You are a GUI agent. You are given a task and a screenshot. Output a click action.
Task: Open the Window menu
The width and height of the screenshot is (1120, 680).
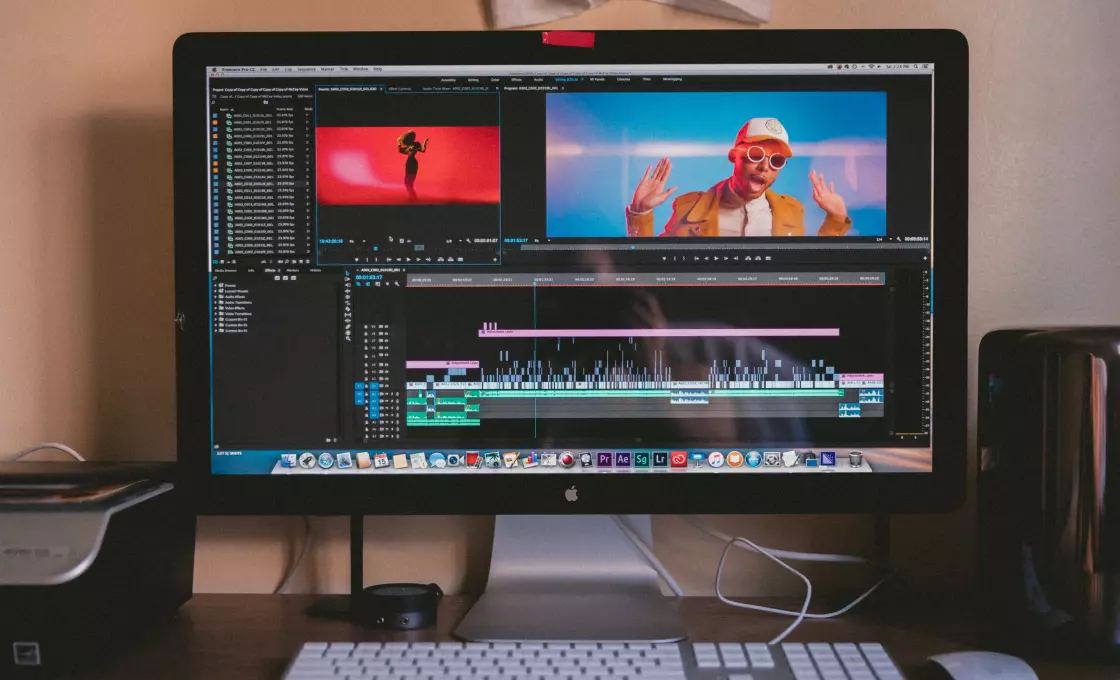tap(360, 69)
